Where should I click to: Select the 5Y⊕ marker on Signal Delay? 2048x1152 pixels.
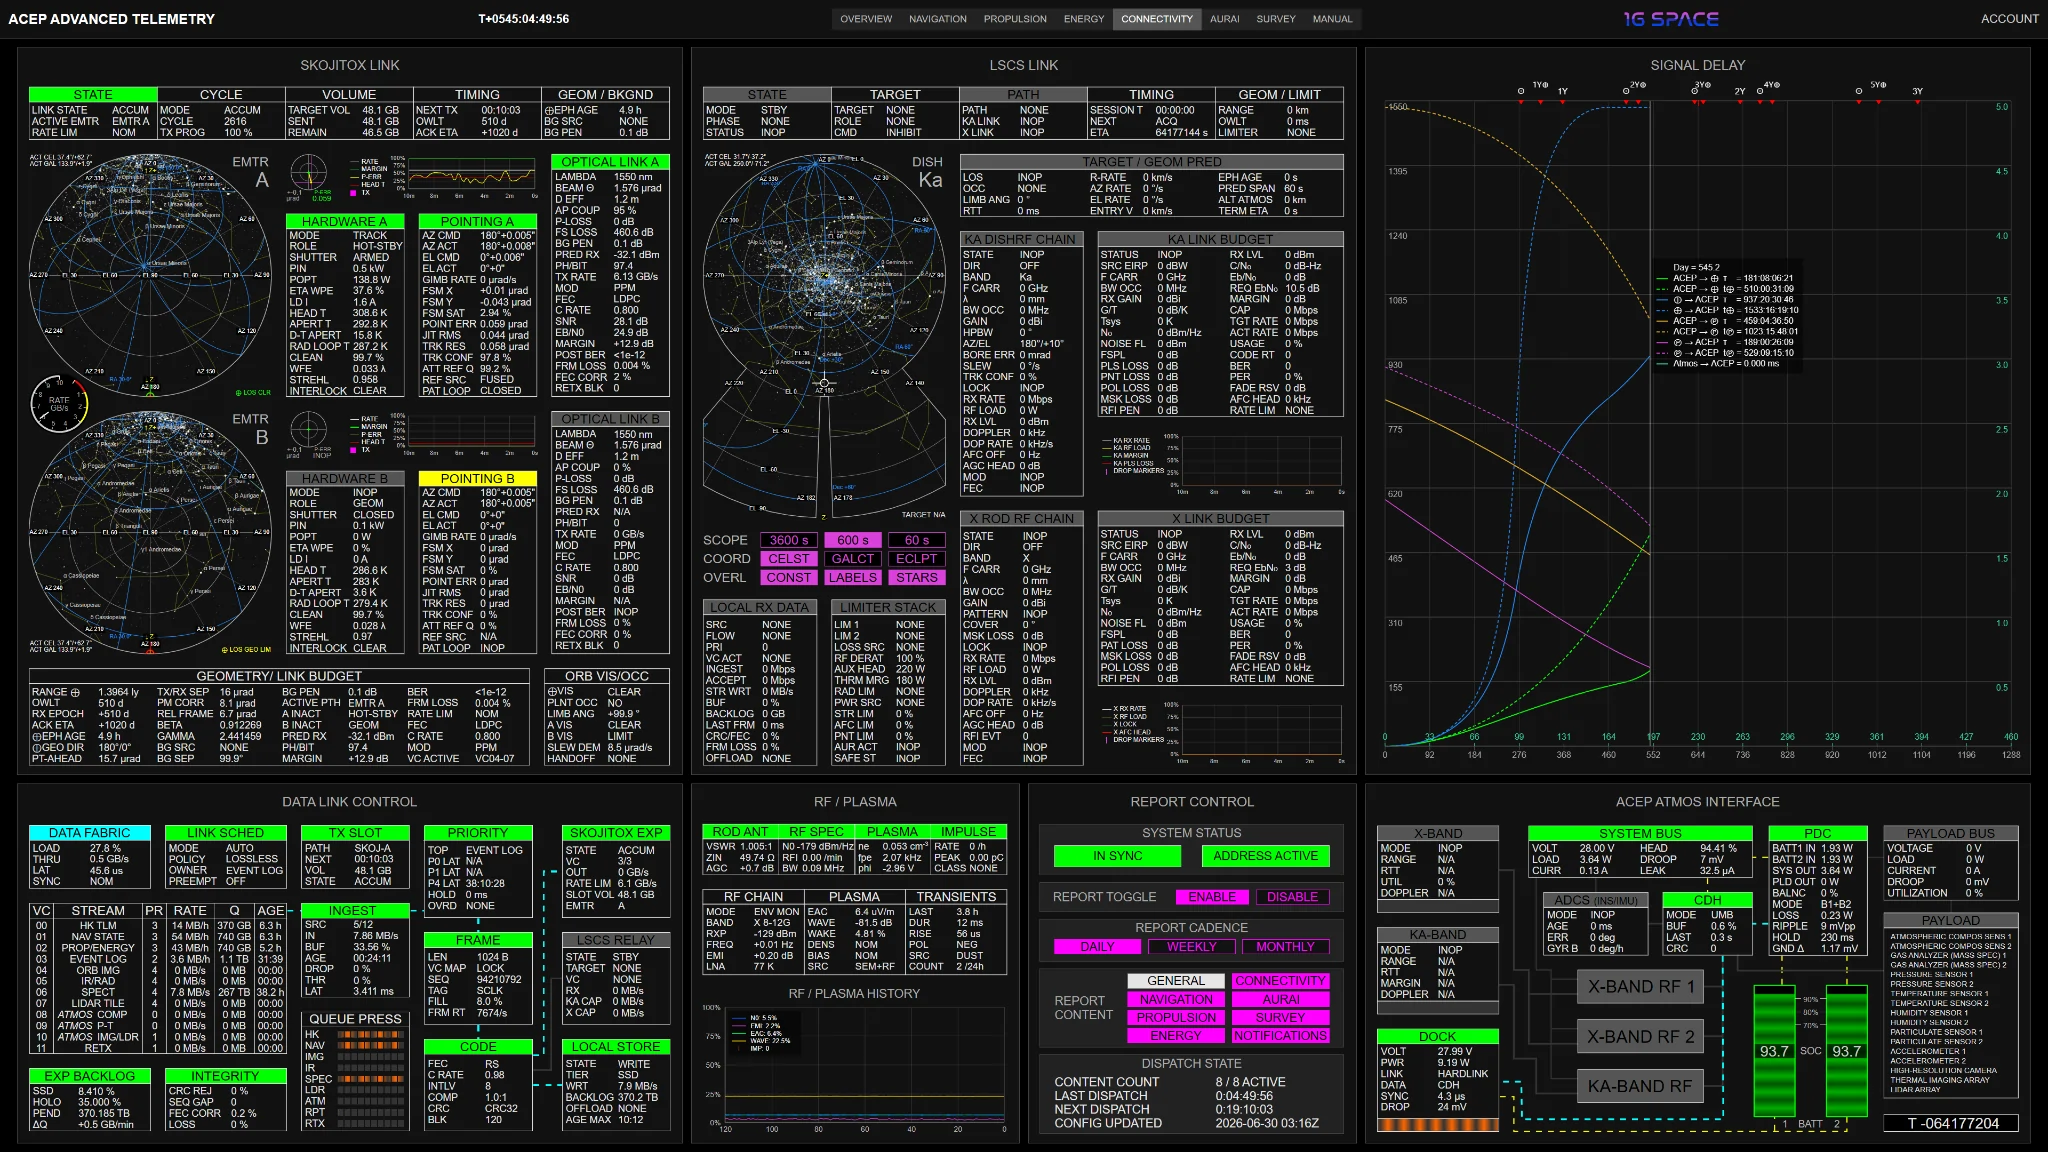[x=1878, y=85]
